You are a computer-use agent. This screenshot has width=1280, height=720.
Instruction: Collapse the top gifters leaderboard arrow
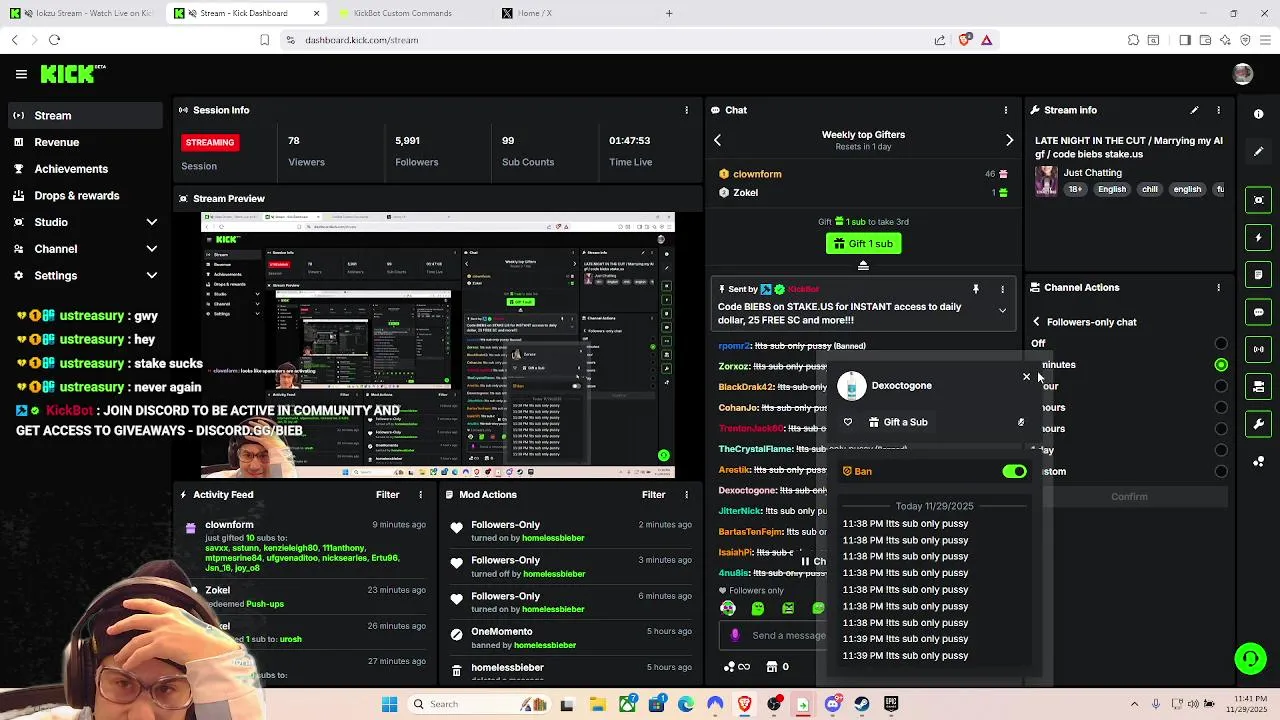click(863, 265)
